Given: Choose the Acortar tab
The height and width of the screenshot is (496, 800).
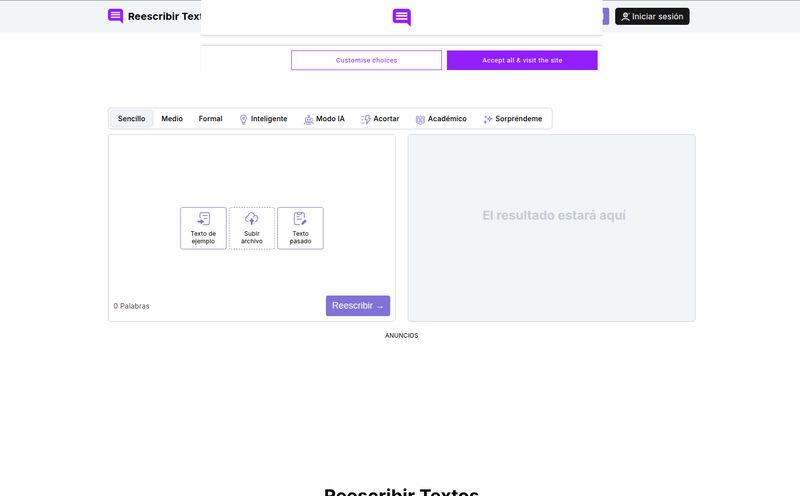Looking at the screenshot, I should (x=380, y=118).
